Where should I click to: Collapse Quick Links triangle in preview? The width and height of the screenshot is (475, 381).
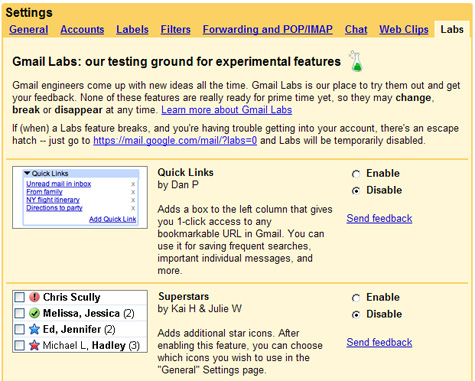[x=28, y=173]
